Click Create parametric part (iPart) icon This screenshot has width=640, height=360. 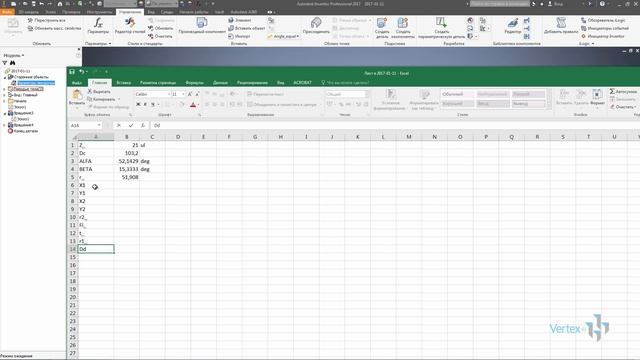click(441, 28)
